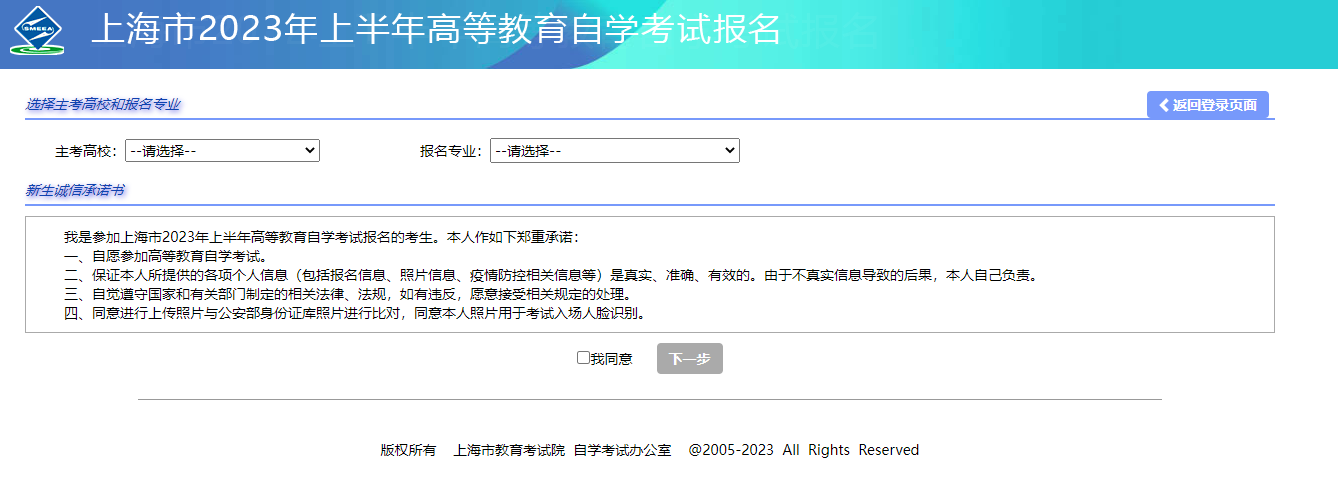The height and width of the screenshot is (495, 1338).
Task: Click the left chevron icon on return button
Action: tap(1164, 105)
